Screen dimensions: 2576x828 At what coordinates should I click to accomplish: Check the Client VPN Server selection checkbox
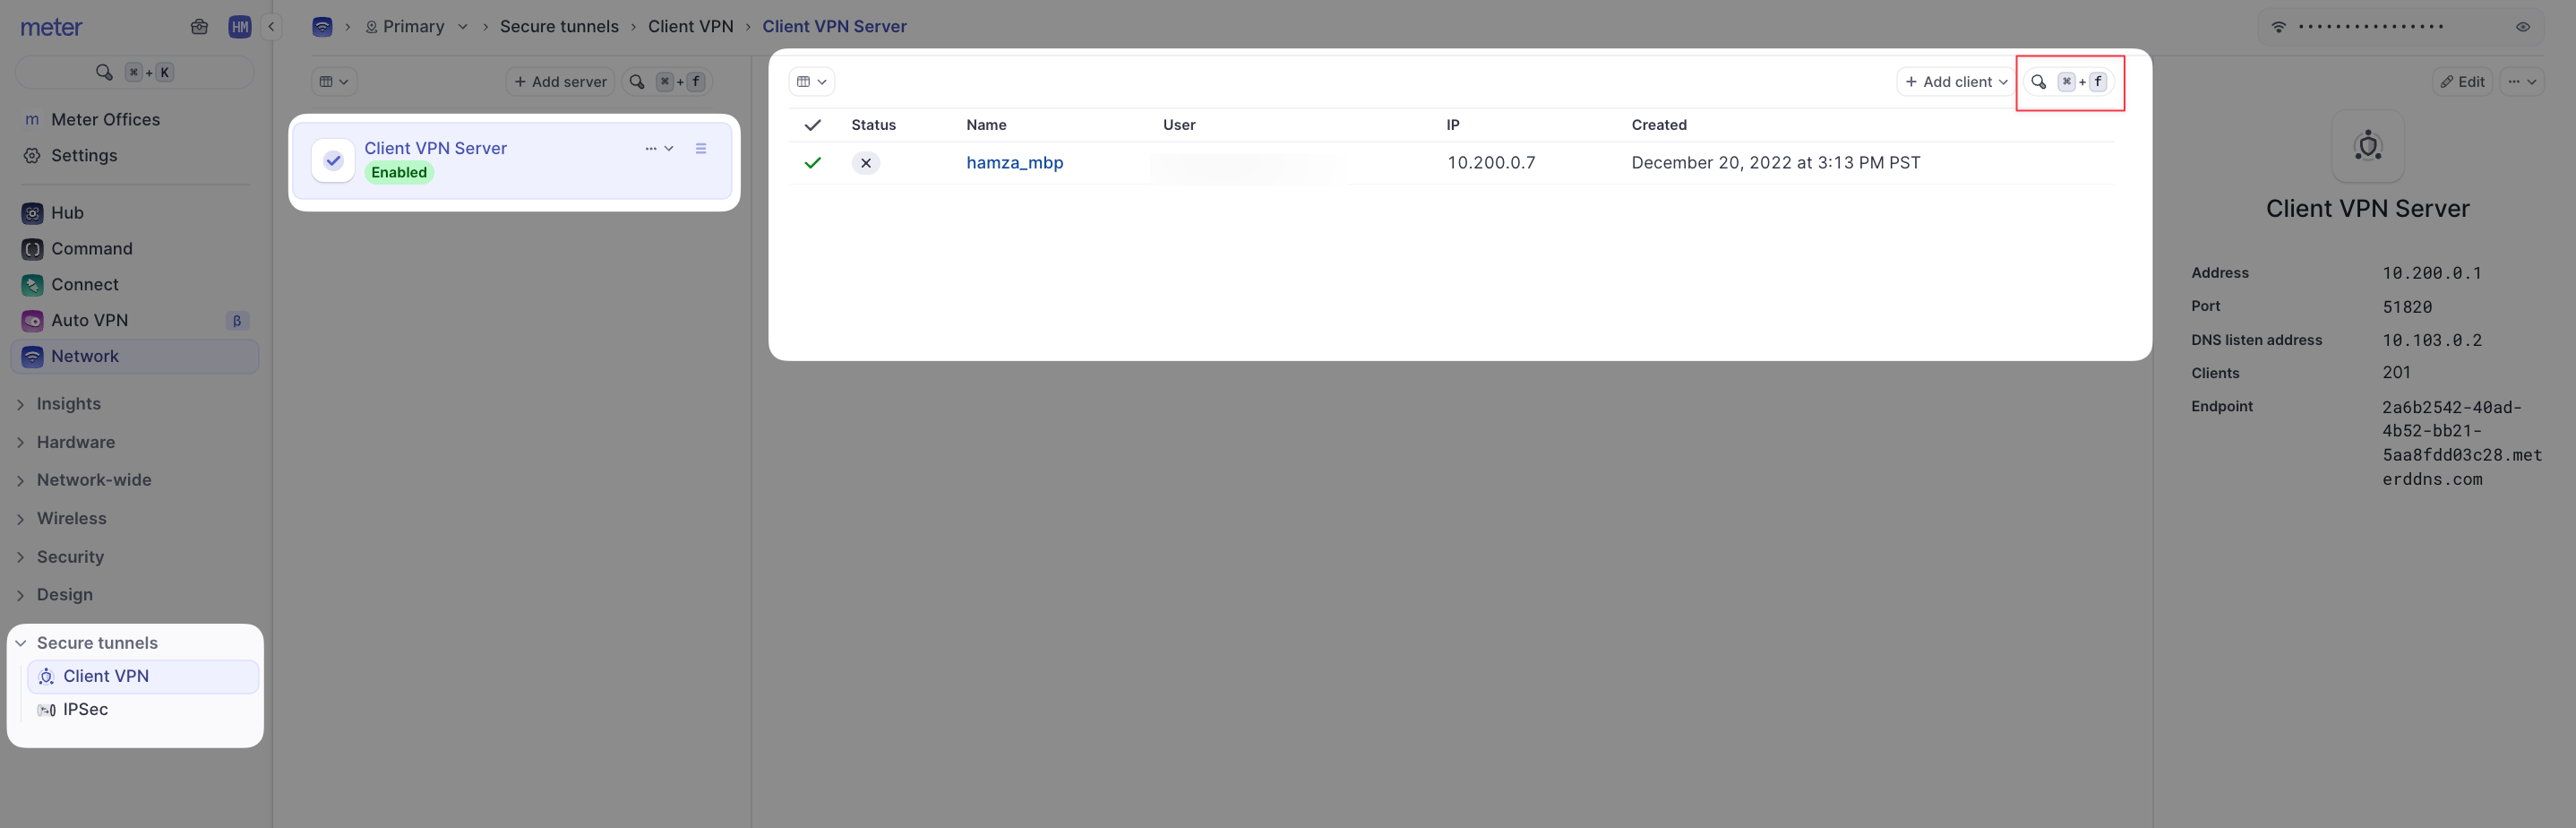click(x=333, y=159)
